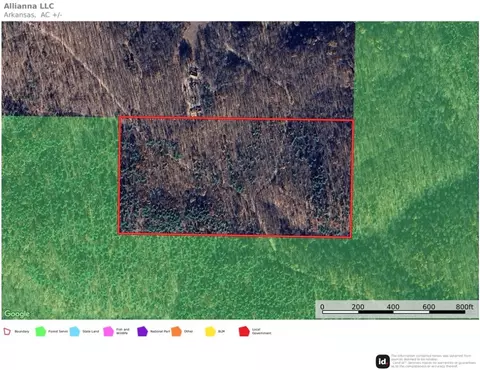Click the yellow BLM legend swatch
This screenshot has width=480, height=370.
click(x=210, y=331)
